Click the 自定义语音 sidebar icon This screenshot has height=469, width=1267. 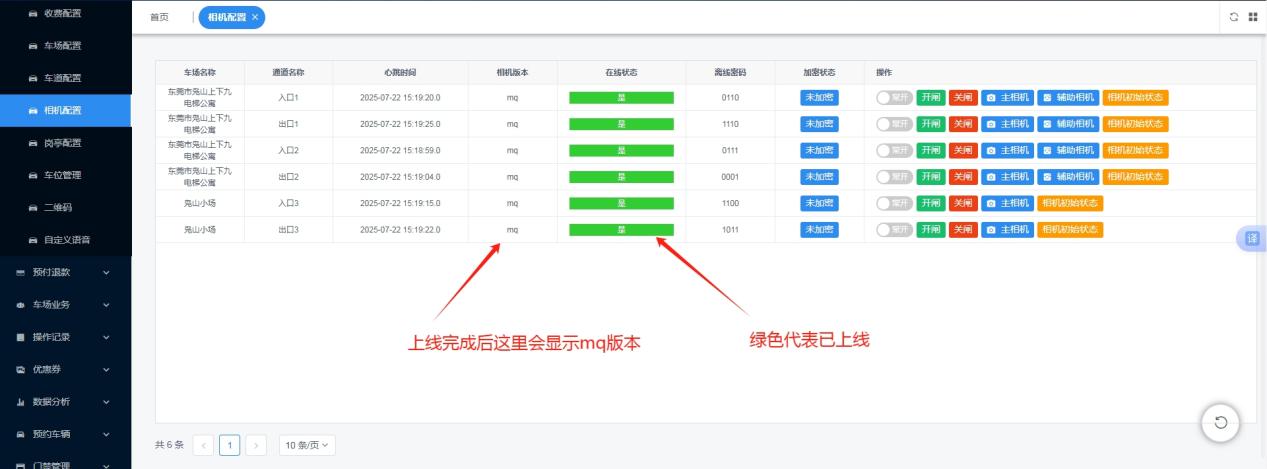[x=33, y=240]
